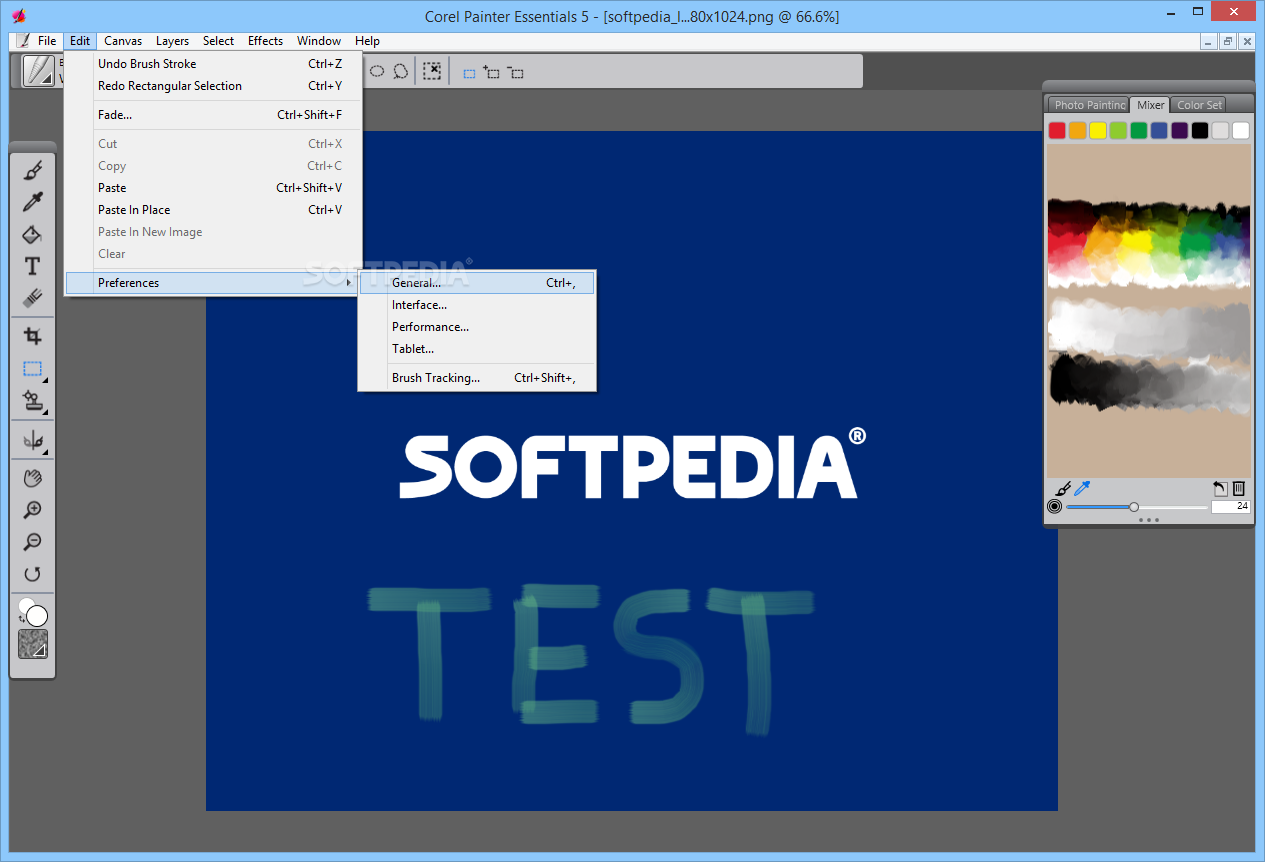The image size is (1265, 862).
Task: Click the Mixer reset arrow icon
Action: 1220,488
